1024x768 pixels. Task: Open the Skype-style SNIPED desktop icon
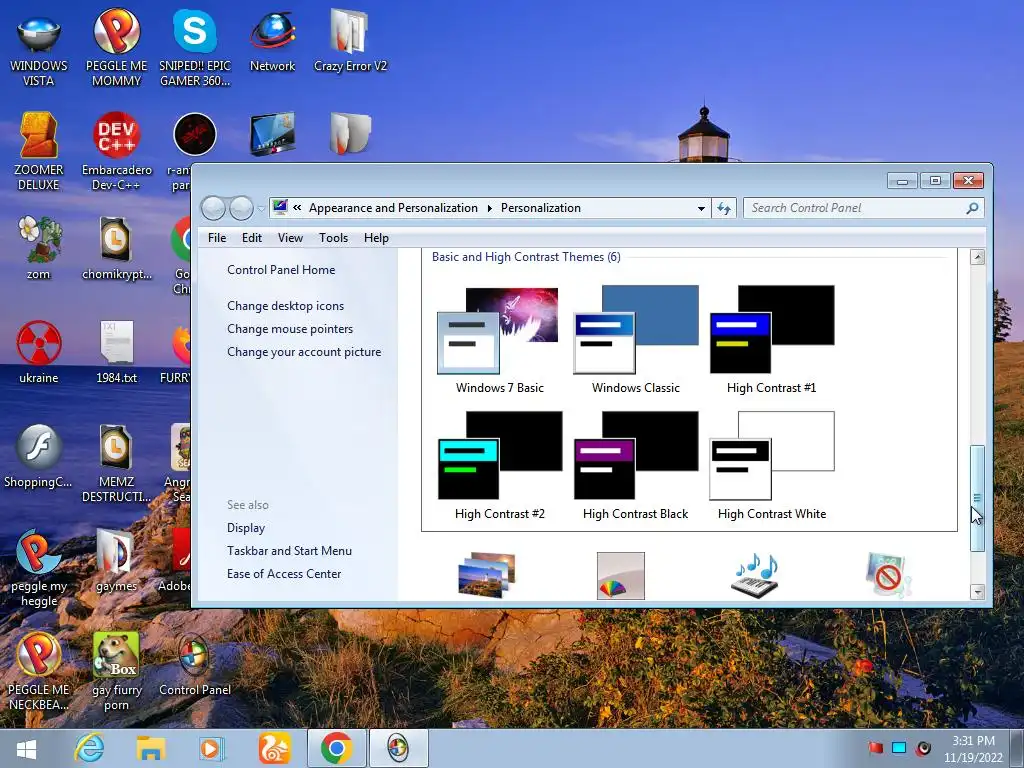pyautogui.click(x=195, y=50)
